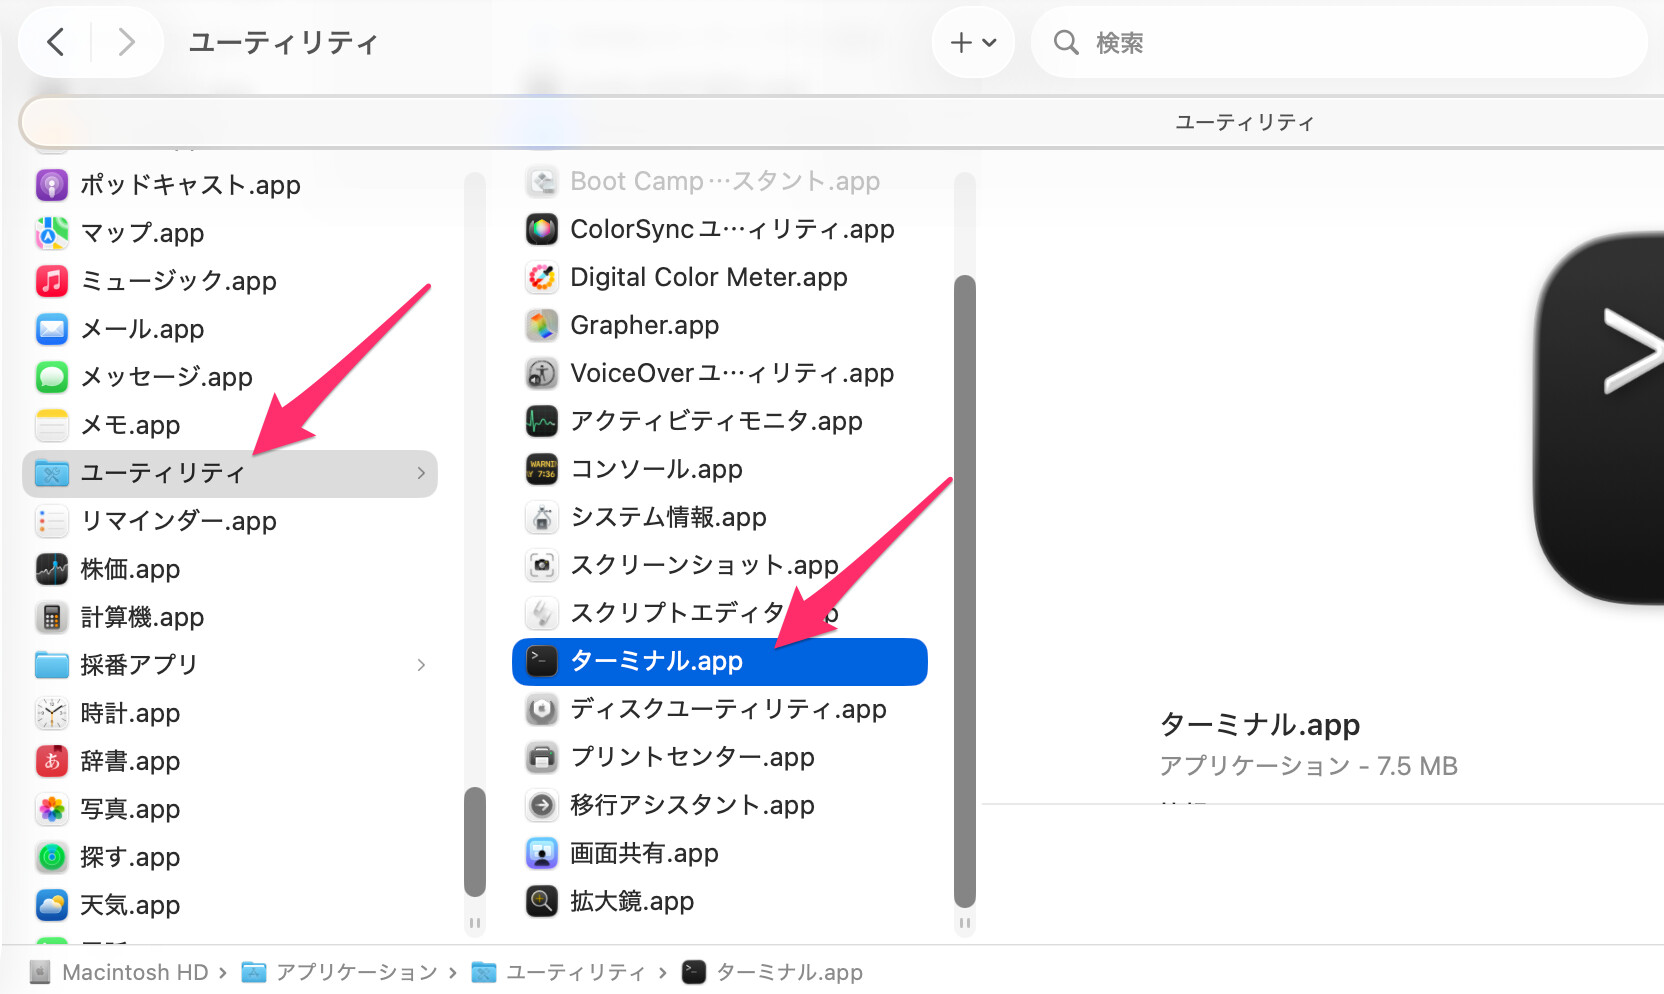Select the スクリーンショット.app icon
The width and height of the screenshot is (1664, 994).
coord(542,565)
